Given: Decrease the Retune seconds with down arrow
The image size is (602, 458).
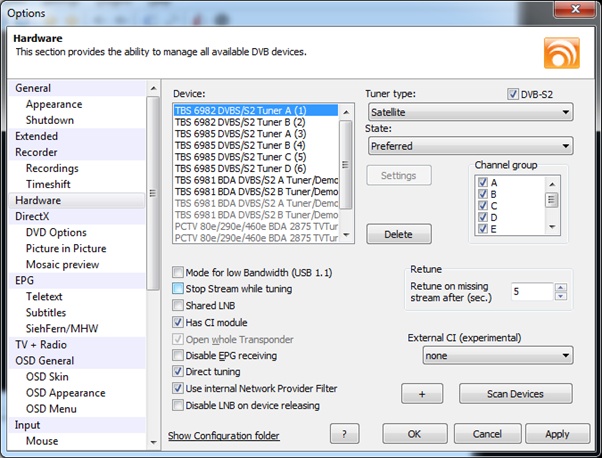Looking at the screenshot, I should point(561,296).
